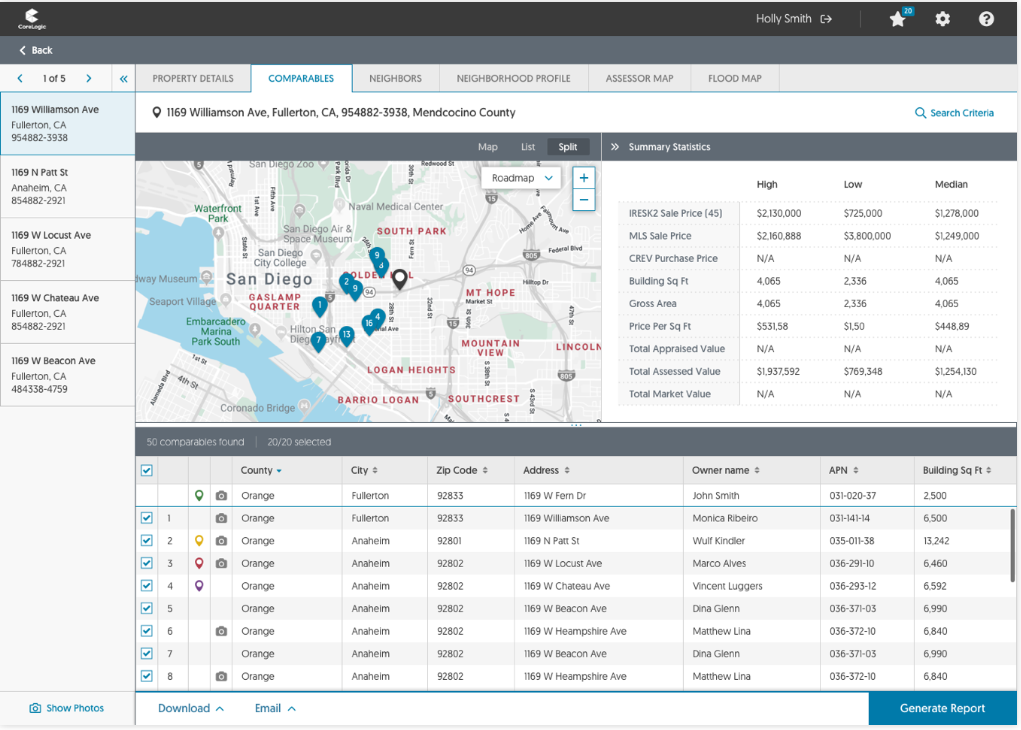1021x730 pixels.
Task: Open the help question mark icon
Action: [x=986, y=19]
